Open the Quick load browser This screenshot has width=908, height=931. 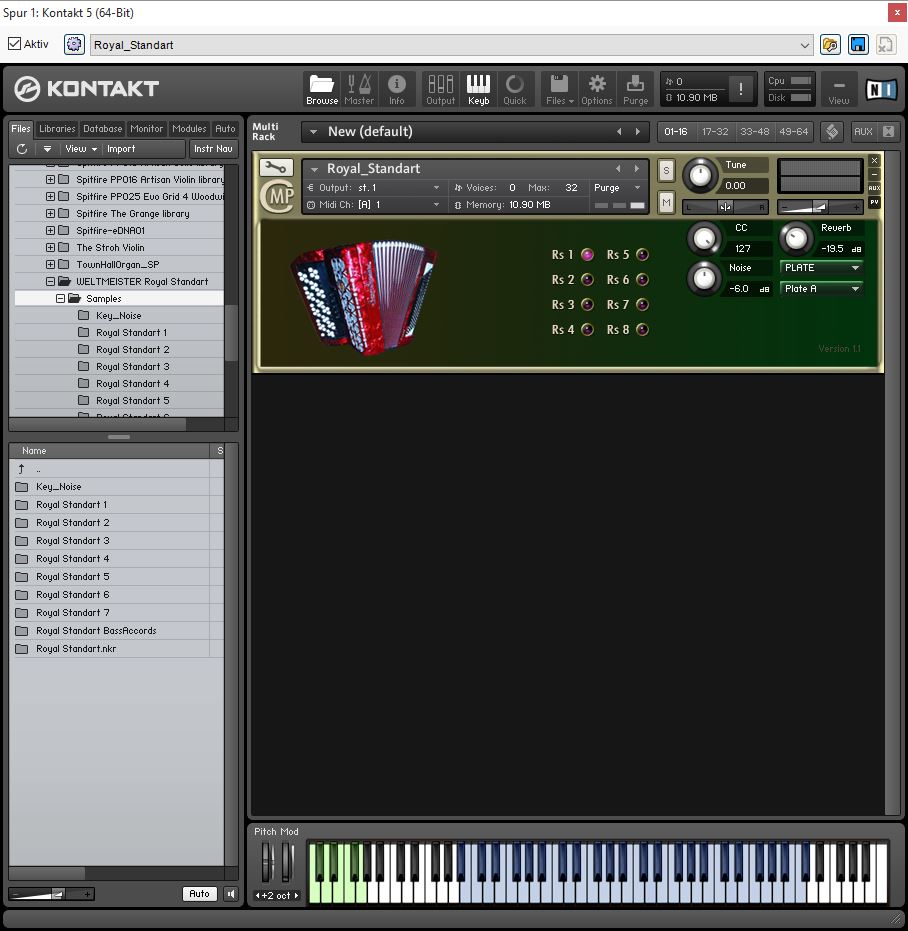click(x=515, y=90)
